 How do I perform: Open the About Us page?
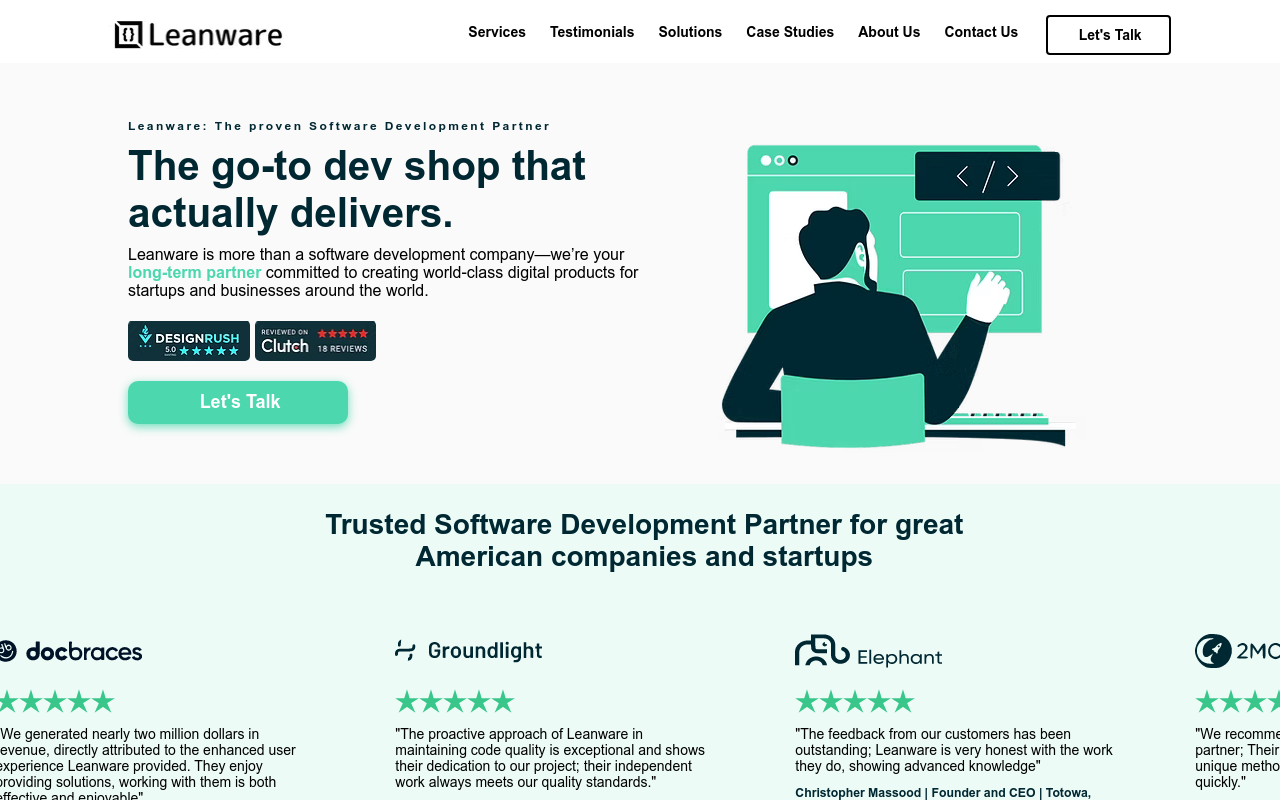pos(889,32)
